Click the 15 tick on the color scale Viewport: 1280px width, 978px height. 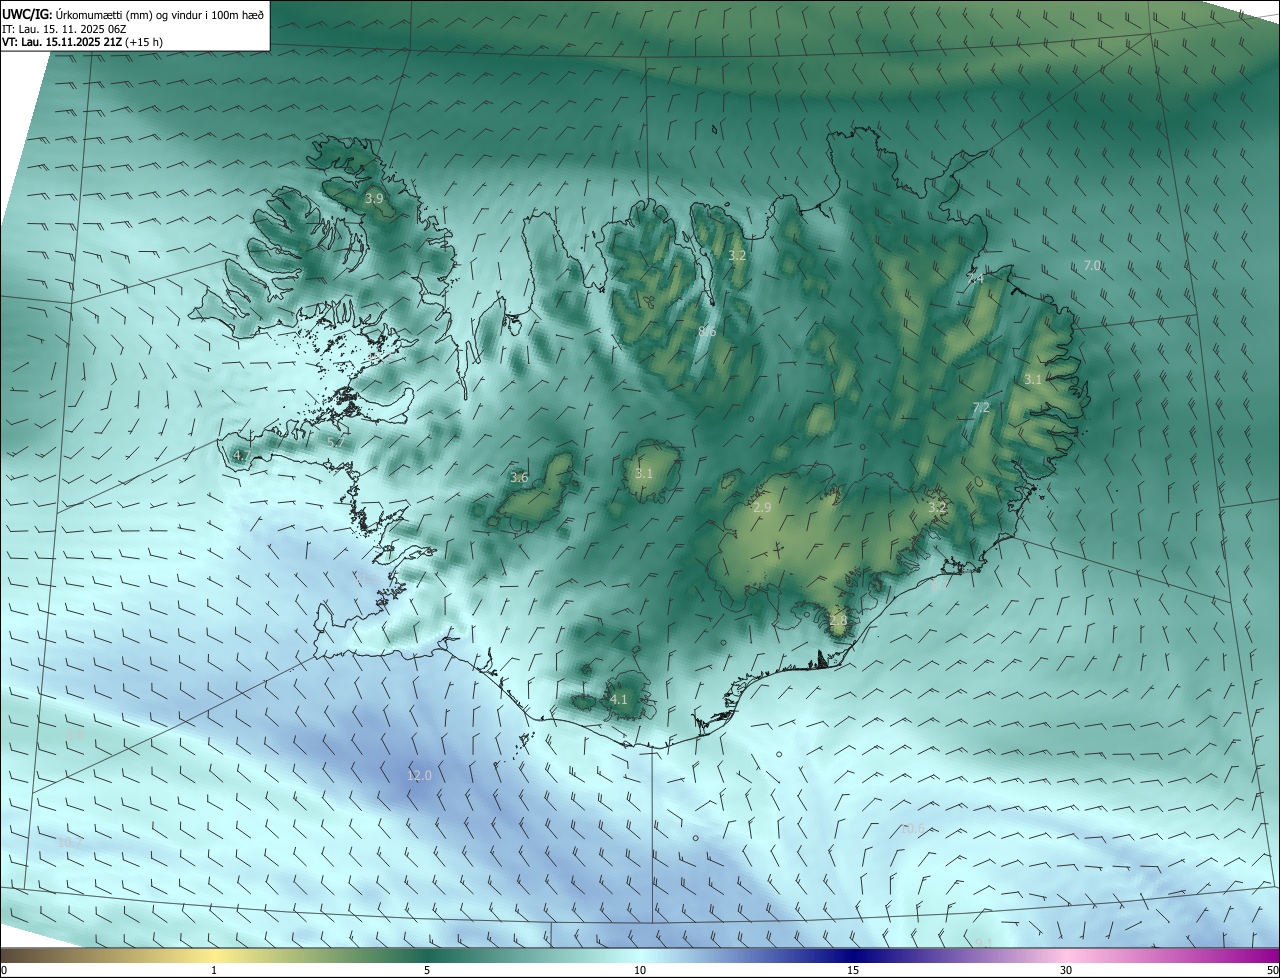[853, 970]
